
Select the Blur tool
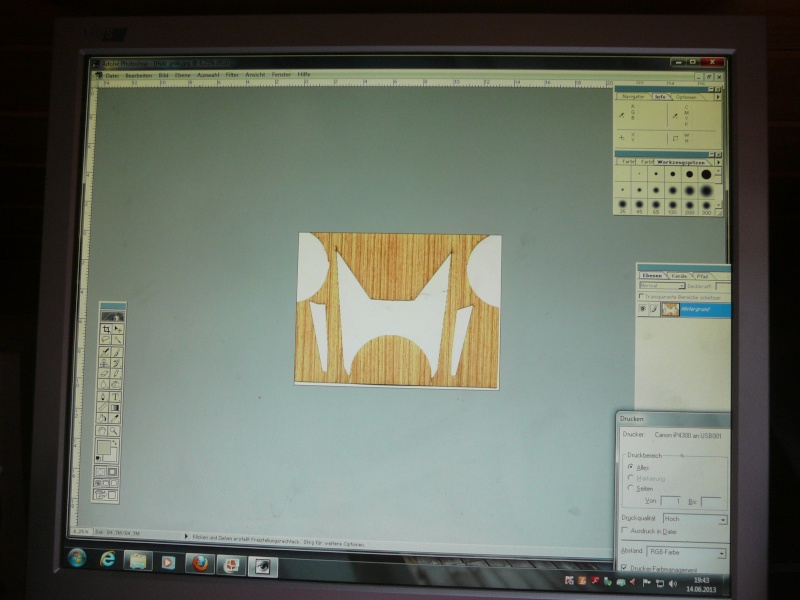point(104,384)
